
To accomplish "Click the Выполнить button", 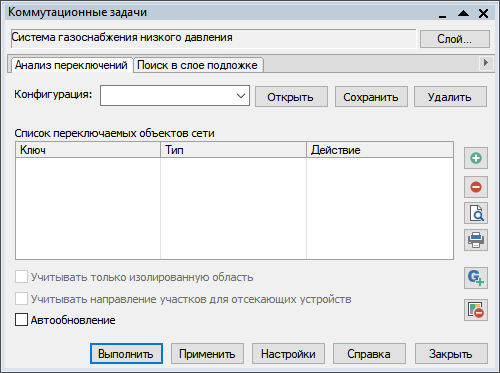I will pos(126,354).
